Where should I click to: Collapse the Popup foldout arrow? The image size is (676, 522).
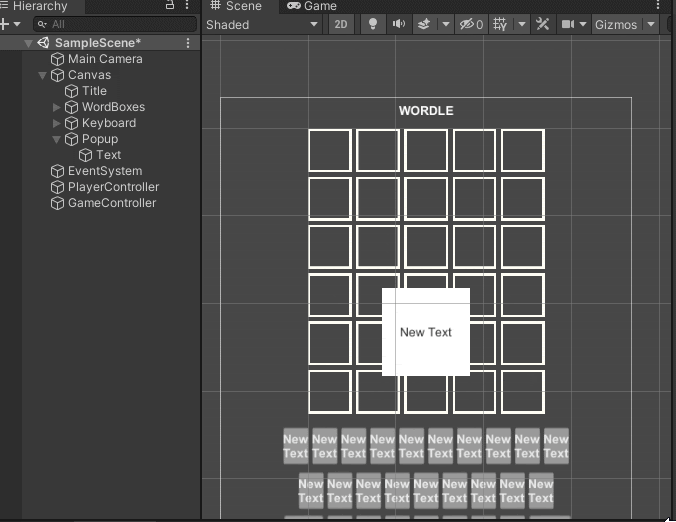56,139
